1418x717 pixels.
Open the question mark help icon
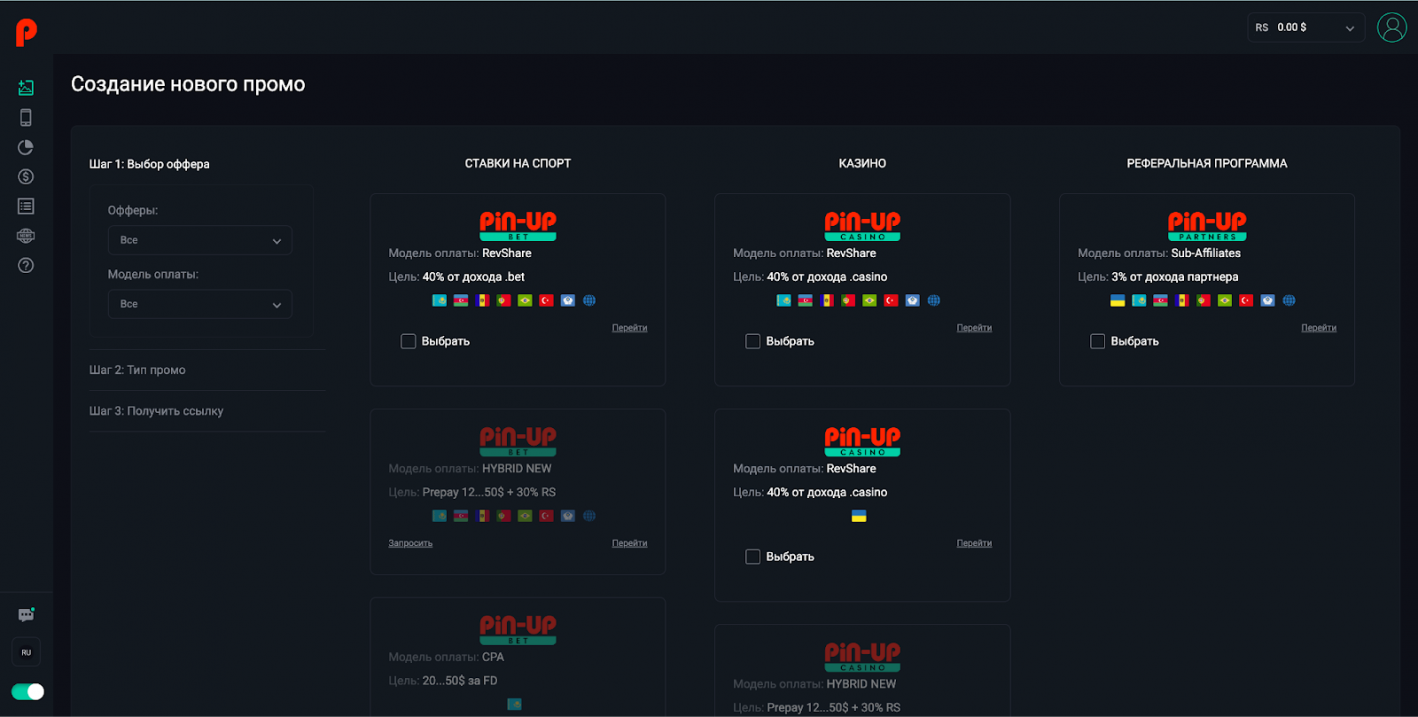pyautogui.click(x=26, y=265)
